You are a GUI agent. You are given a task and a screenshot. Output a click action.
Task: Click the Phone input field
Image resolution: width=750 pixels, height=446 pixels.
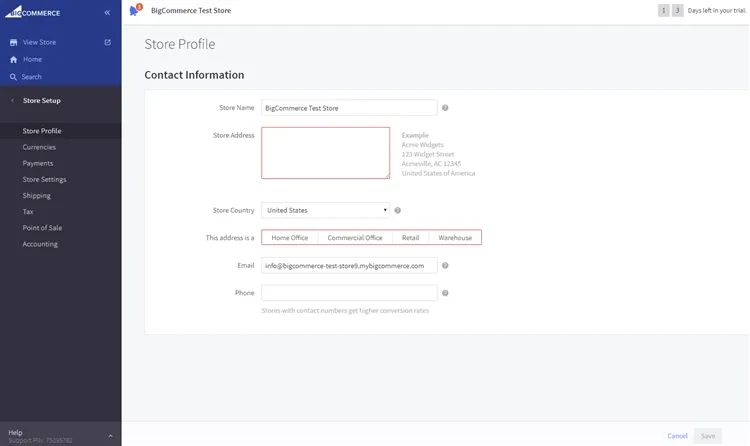tap(349, 293)
